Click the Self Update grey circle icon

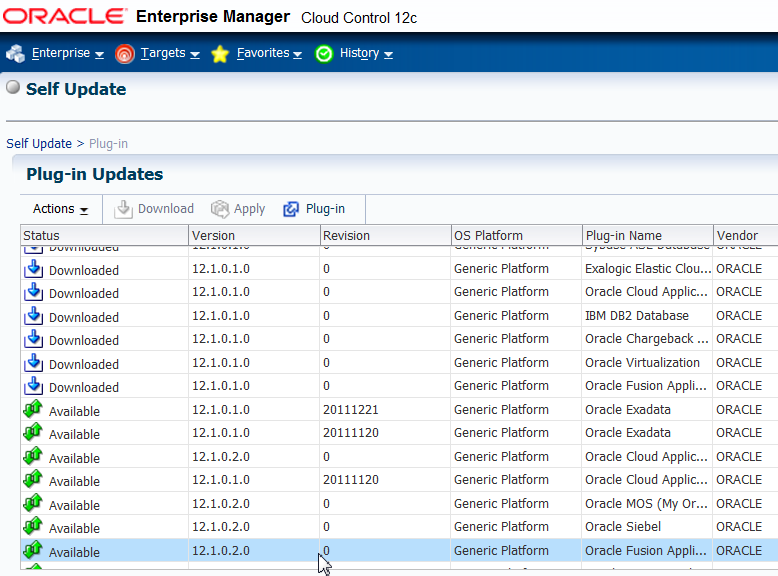coord(13,87)
